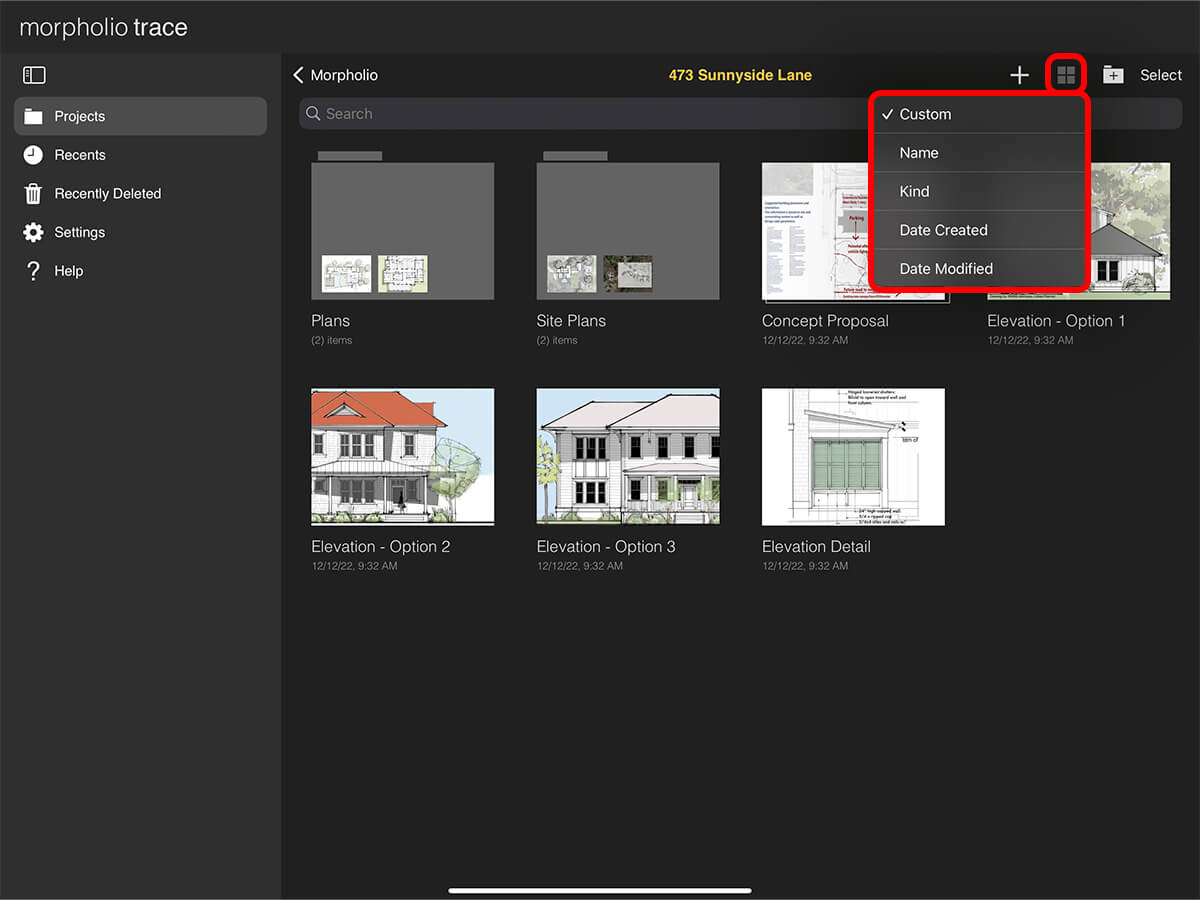Image resolution: width=1200 pixels, height=900 pixels.
Task: Open the Plans folder
Action: click(x=402, y=230)
